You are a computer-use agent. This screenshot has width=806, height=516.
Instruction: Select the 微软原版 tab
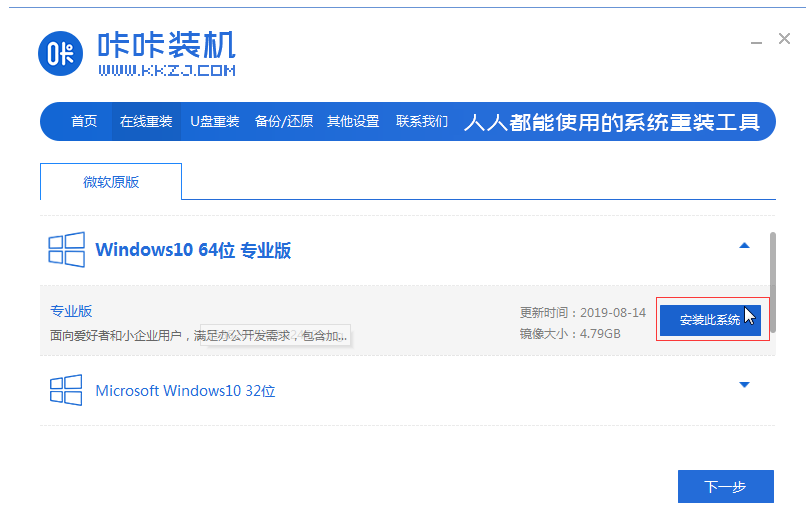coord(111,181)
